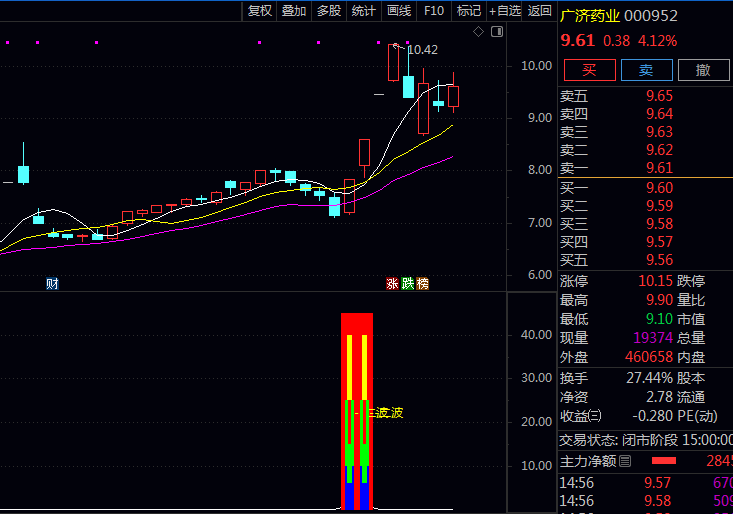Screen dimensions: 733x514
Task: Click 最低 value 9.10
Action: tap(659, 319)
